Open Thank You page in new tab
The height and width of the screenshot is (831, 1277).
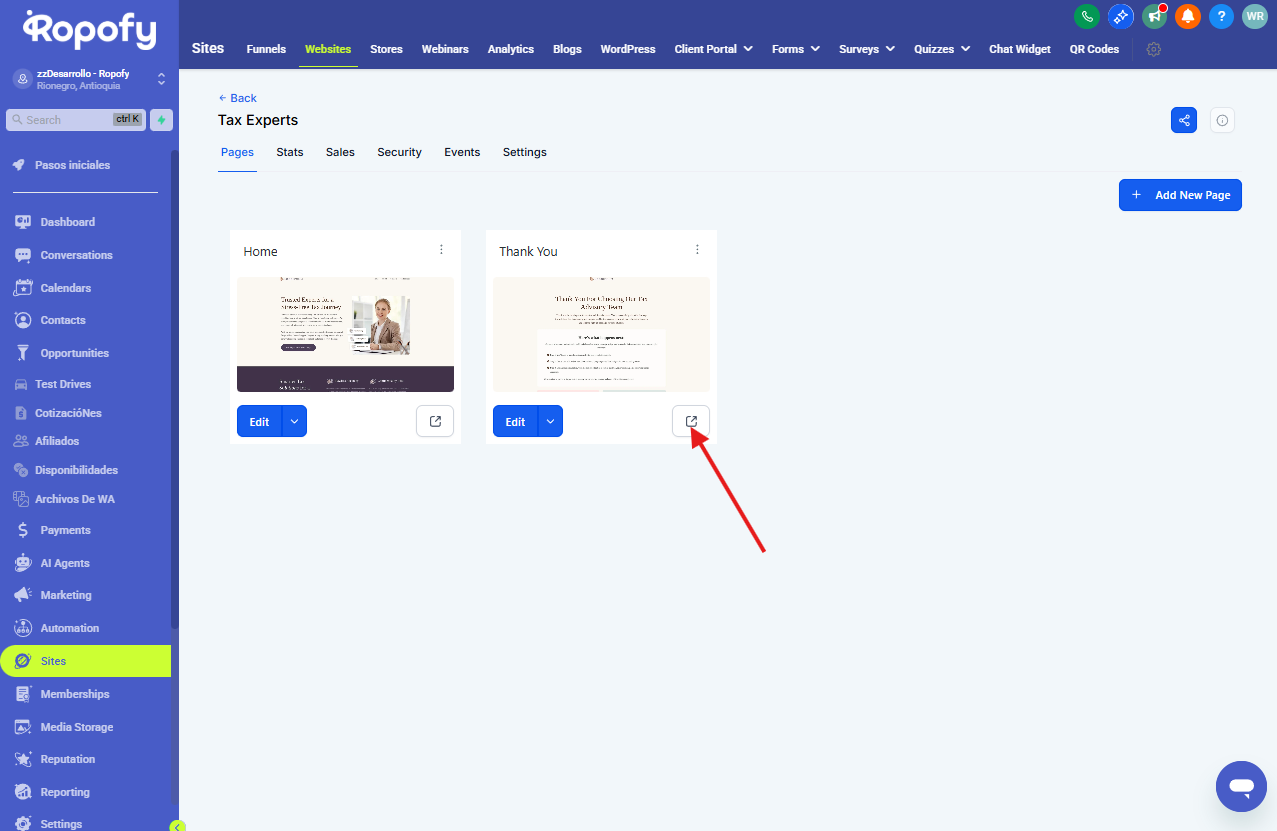pos(691,421)
